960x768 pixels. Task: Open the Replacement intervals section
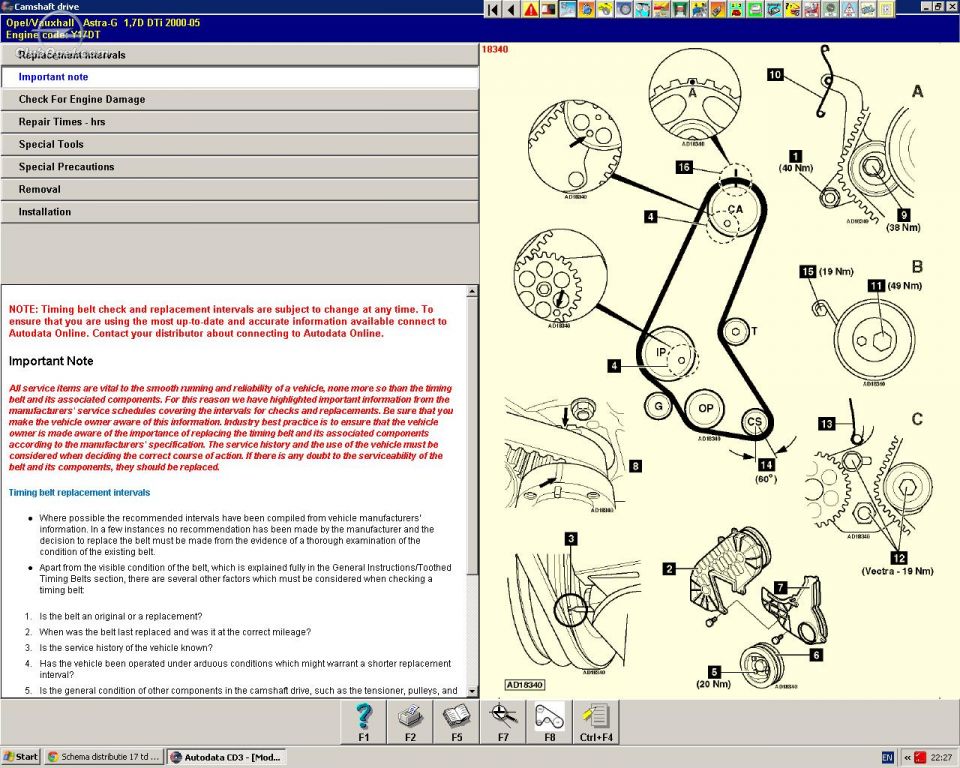tap(239, 55)
